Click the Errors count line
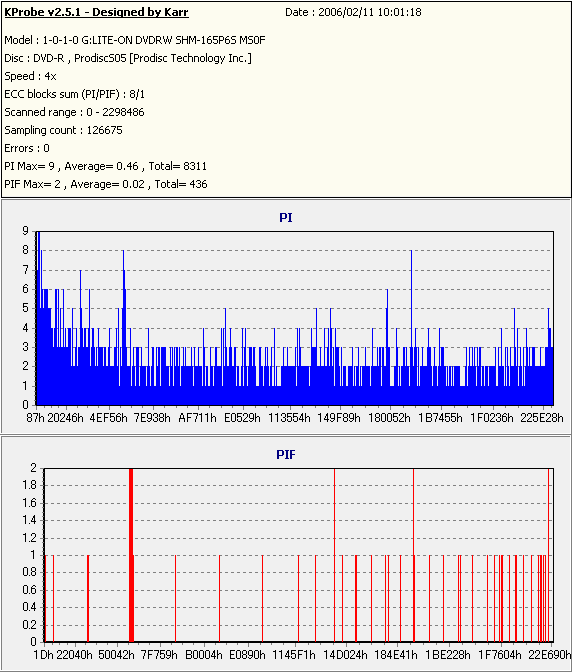Viewport: 572px width, 672px height. [27, 148]
